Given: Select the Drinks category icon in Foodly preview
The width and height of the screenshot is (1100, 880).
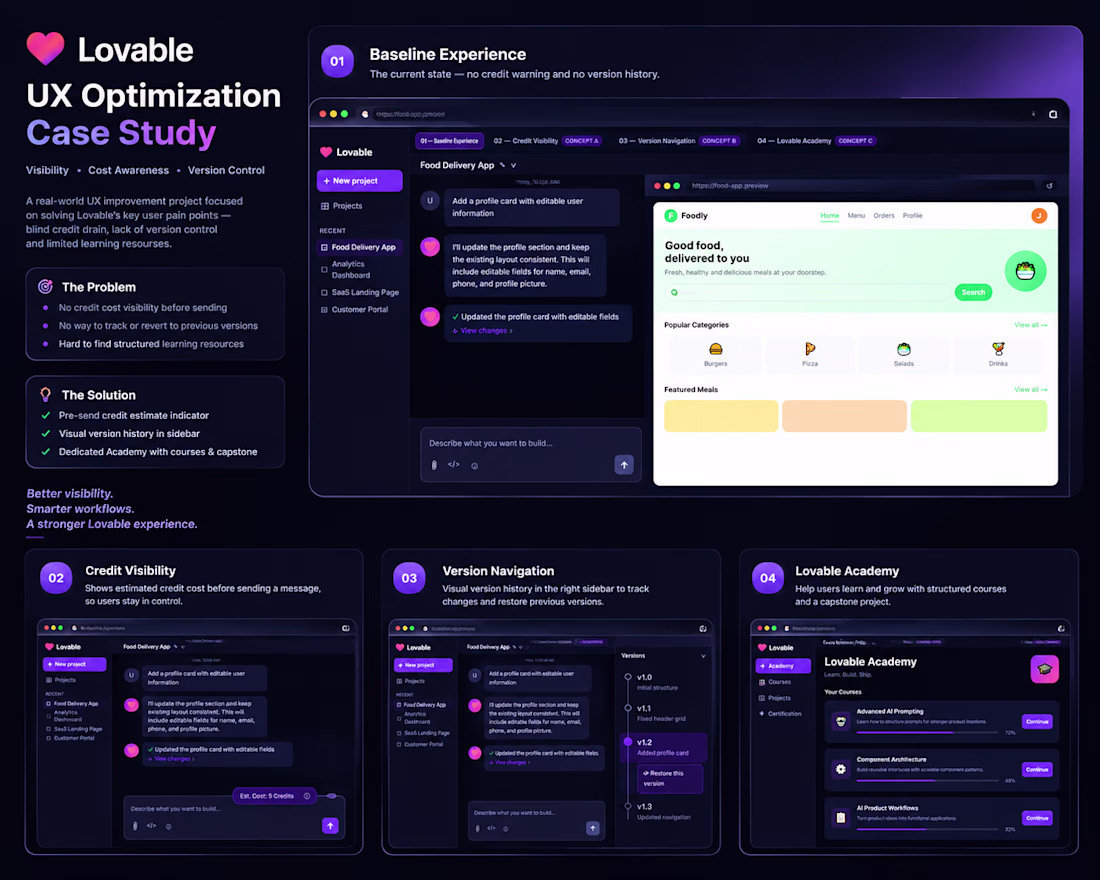Looking at the screenshot, I should [x=998, y=349].
